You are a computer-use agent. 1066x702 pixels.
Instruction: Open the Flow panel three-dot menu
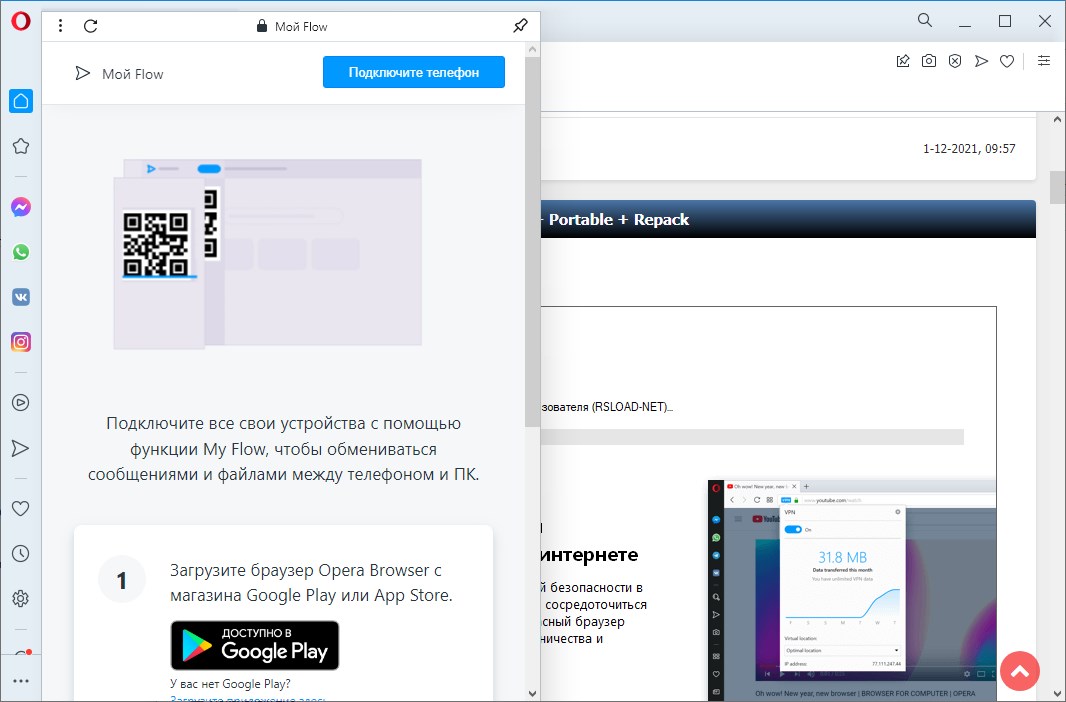click(61, 26)
